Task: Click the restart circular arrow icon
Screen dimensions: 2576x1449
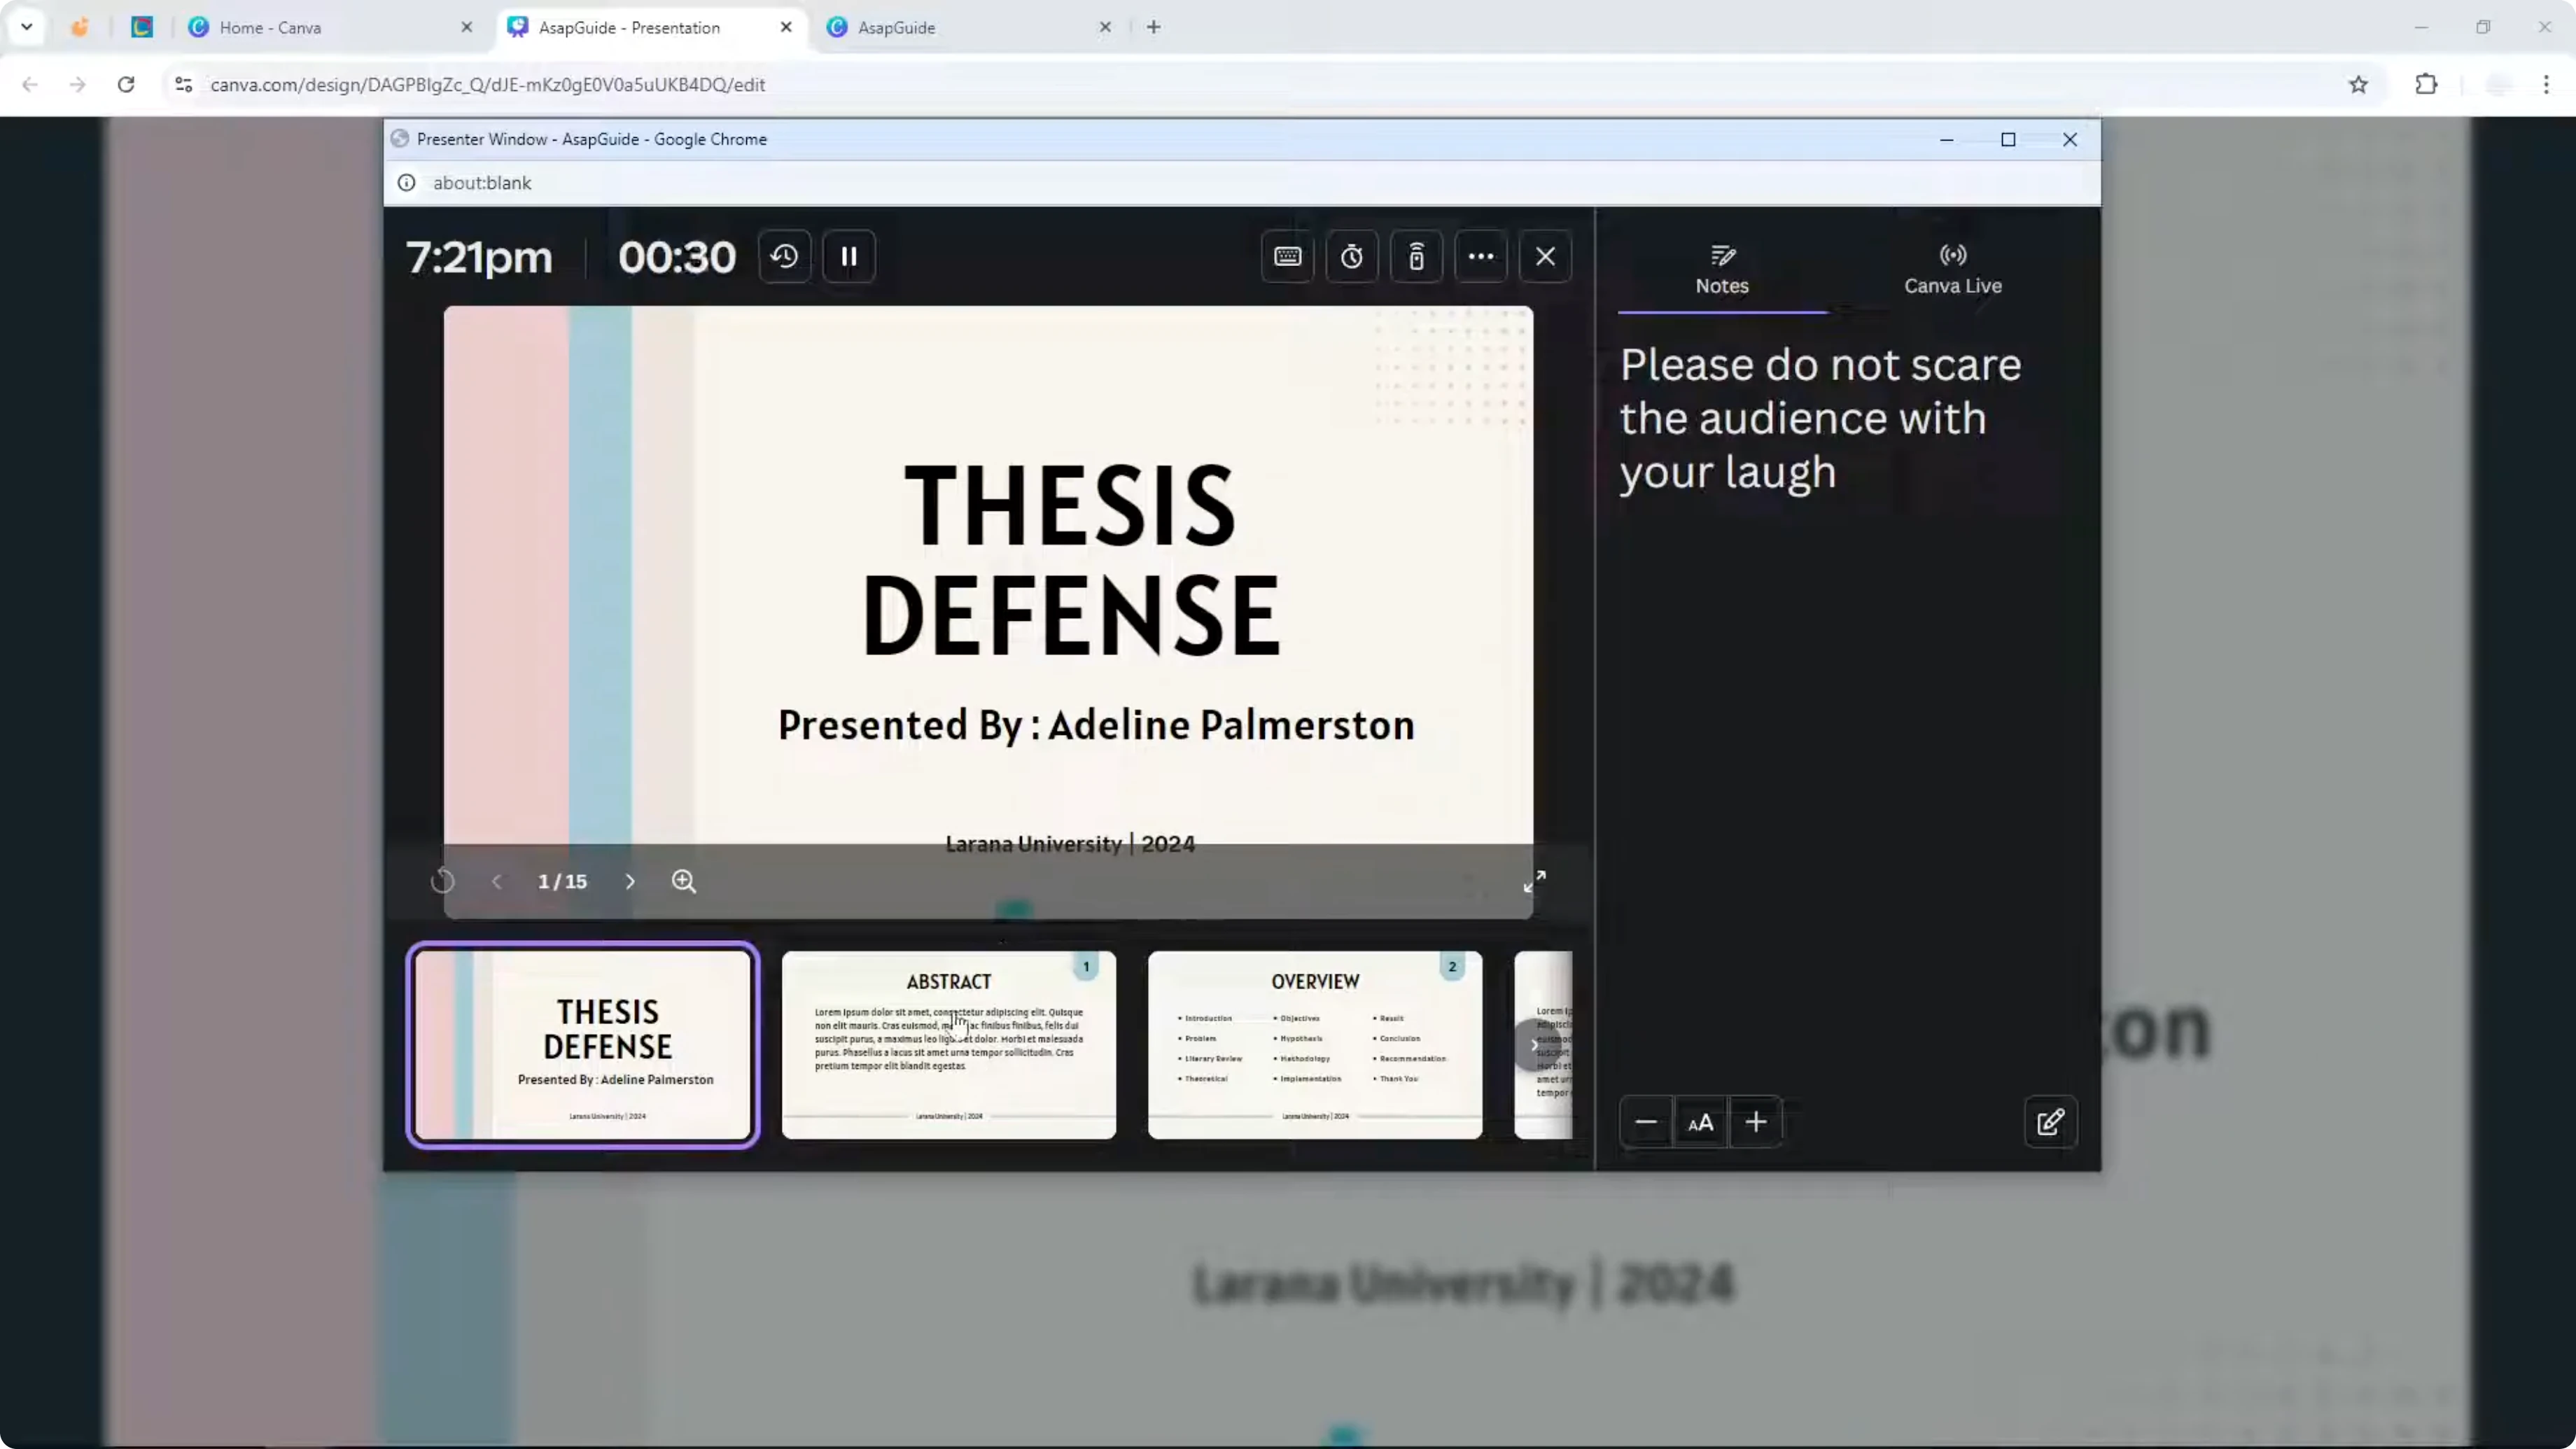Action: pos(443,881)
